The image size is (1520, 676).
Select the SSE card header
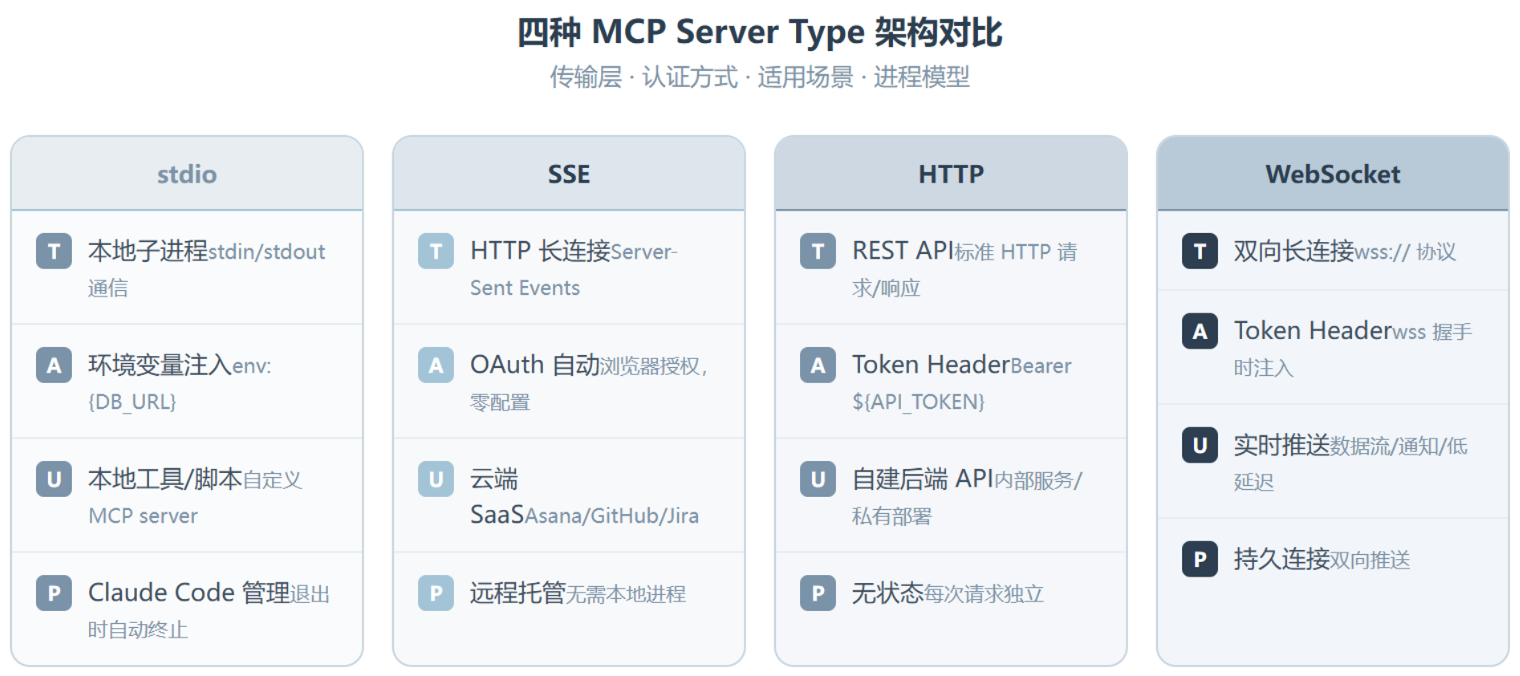click(x=569, y=174)
